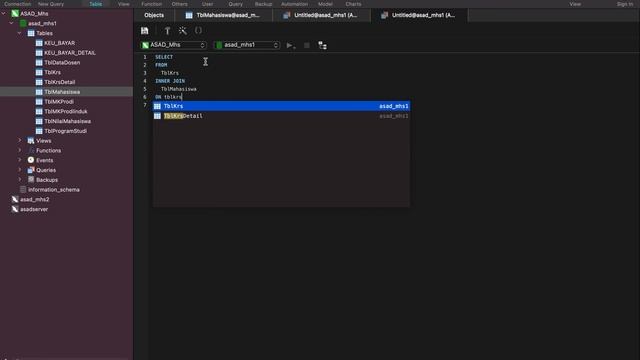Switch to the second Untitled@asad_mhs1 query tab
The height and width of the screenshot is (360, 640).
[419, 15]
